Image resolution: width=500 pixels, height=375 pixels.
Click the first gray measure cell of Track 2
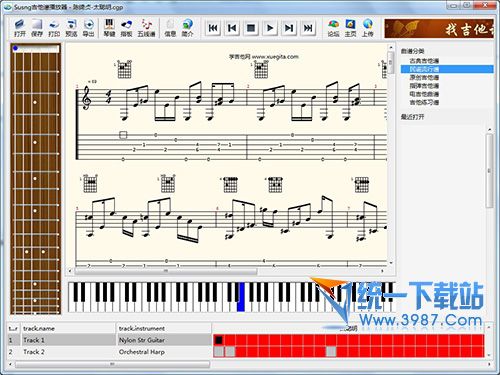coord(219,351)
